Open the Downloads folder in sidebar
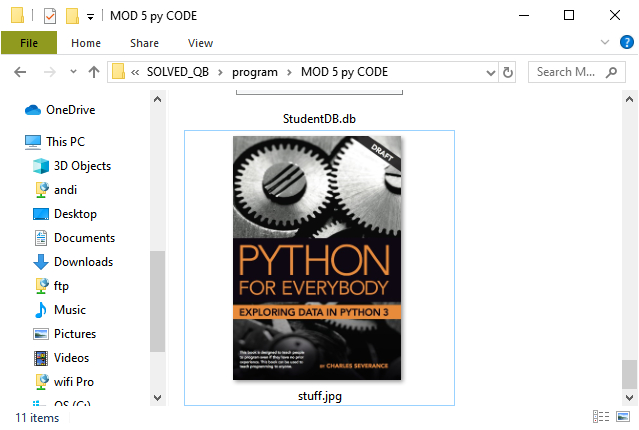This screenshot has height=430, width=639. tap(83, 262)
